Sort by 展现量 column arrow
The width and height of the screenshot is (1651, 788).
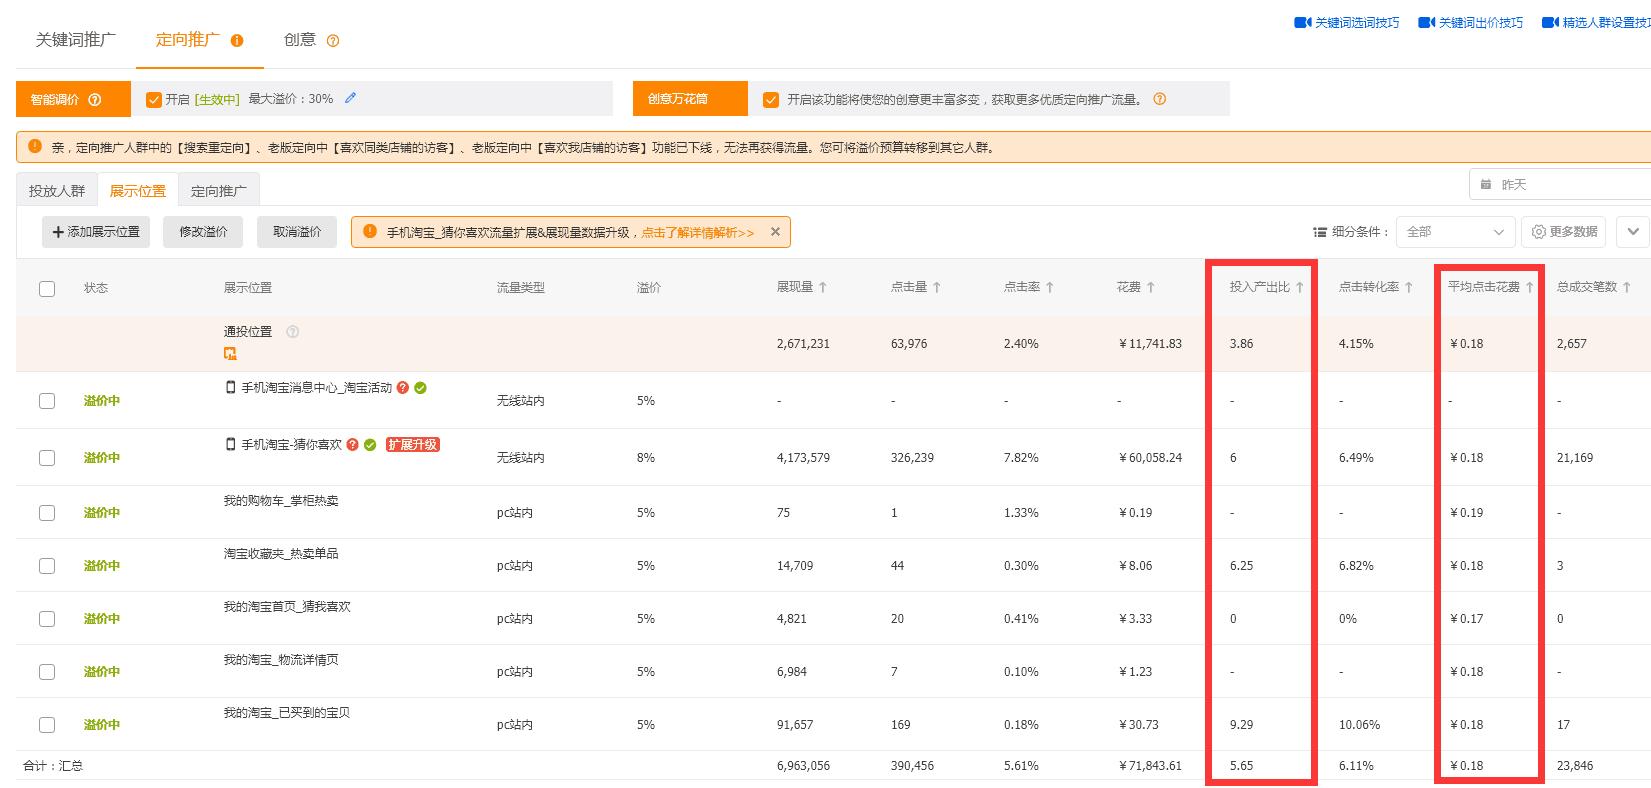[823, 287]
